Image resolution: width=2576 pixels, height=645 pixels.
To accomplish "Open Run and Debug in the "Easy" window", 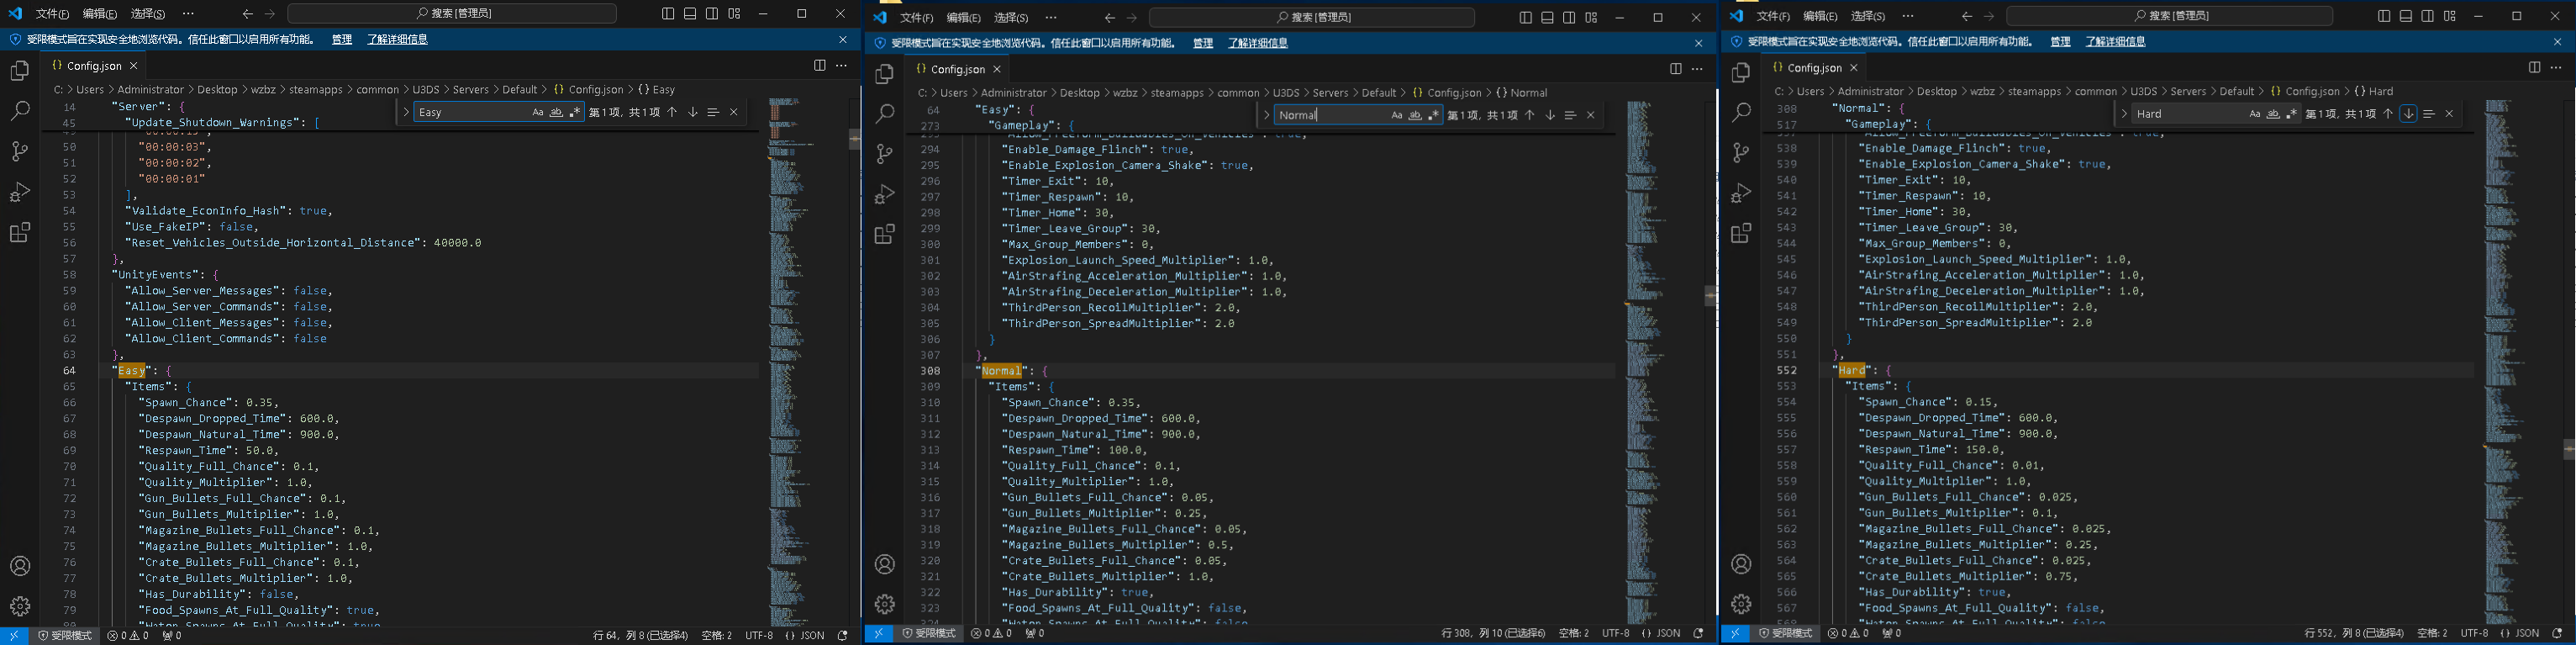I will pyautogui.click(x=20, y=192).
